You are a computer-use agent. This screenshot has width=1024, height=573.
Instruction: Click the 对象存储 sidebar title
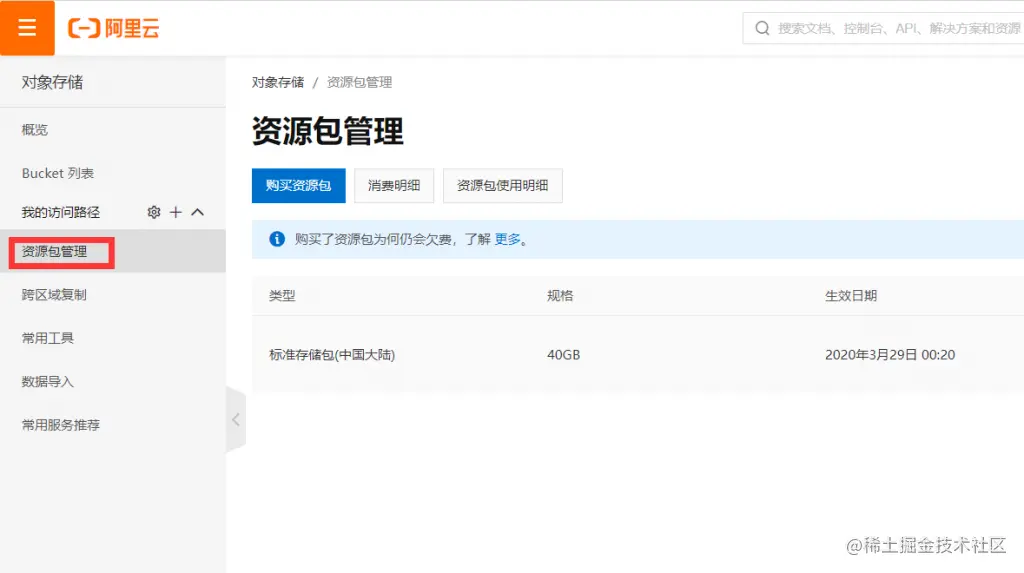[x=52, y=82]
